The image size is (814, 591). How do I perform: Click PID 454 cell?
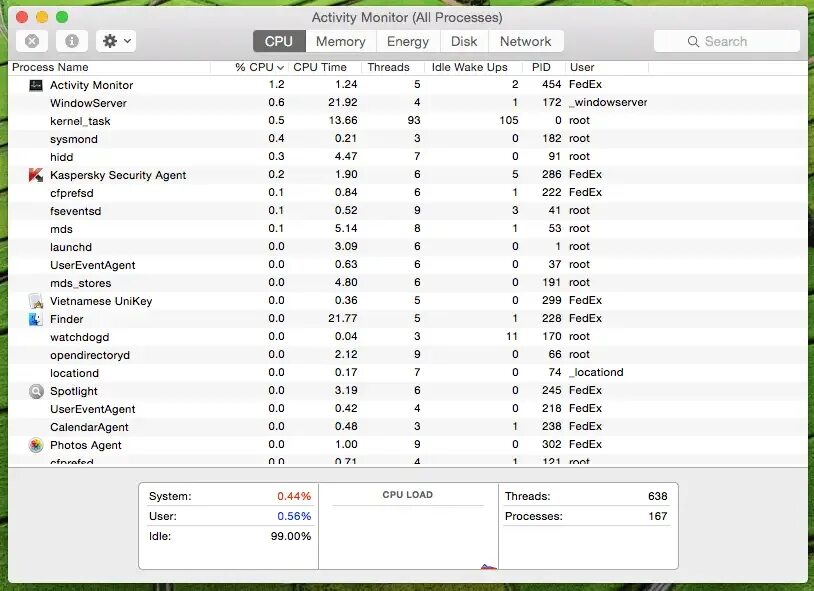click(x=551, y=84)
